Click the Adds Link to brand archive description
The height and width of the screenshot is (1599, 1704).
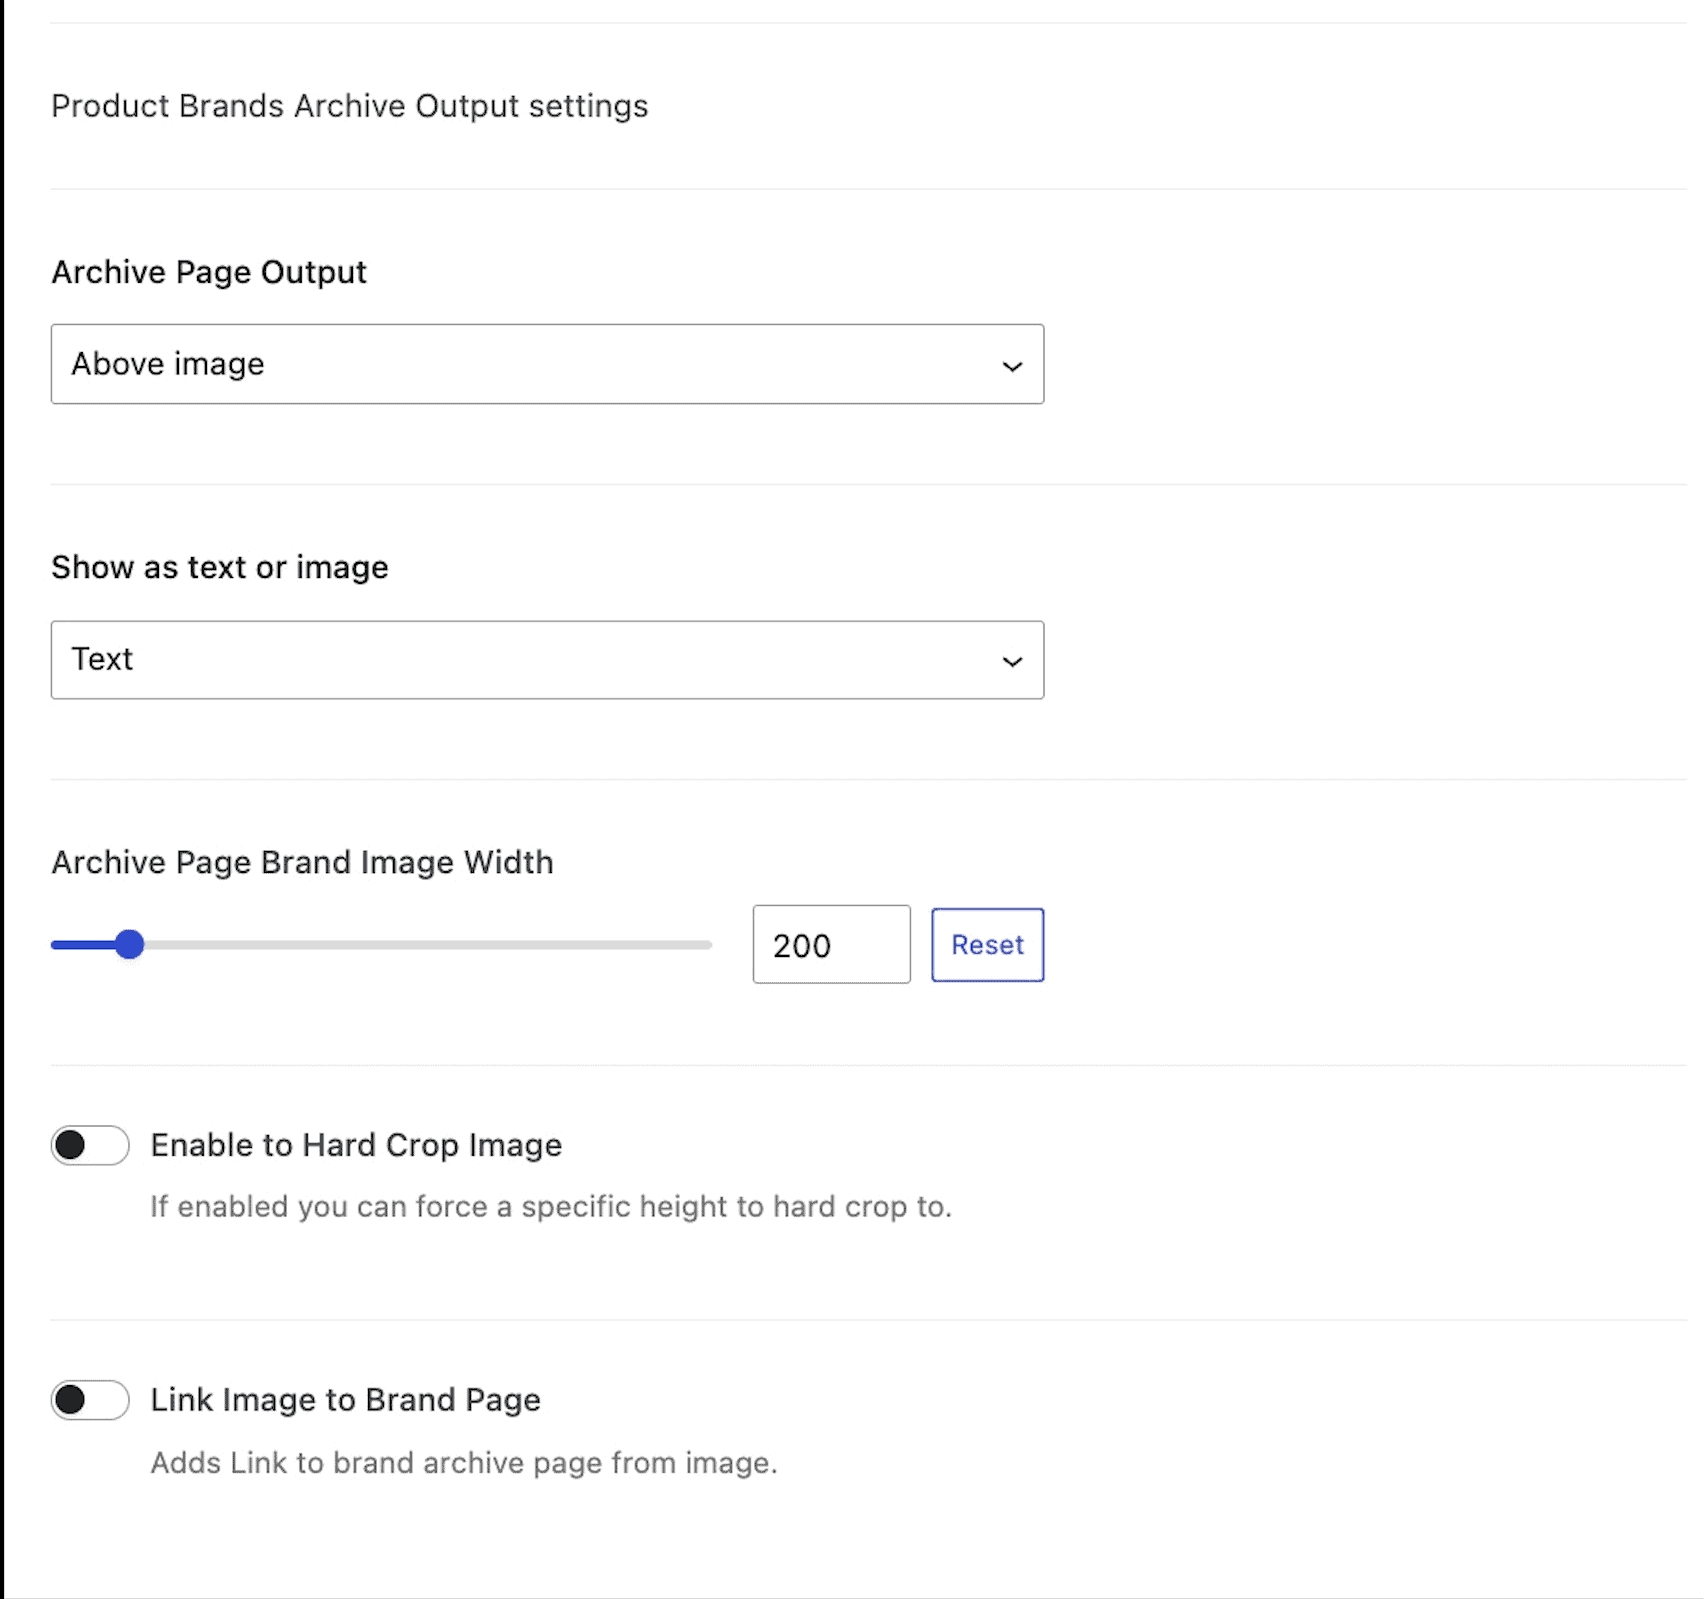point(463,1463)
